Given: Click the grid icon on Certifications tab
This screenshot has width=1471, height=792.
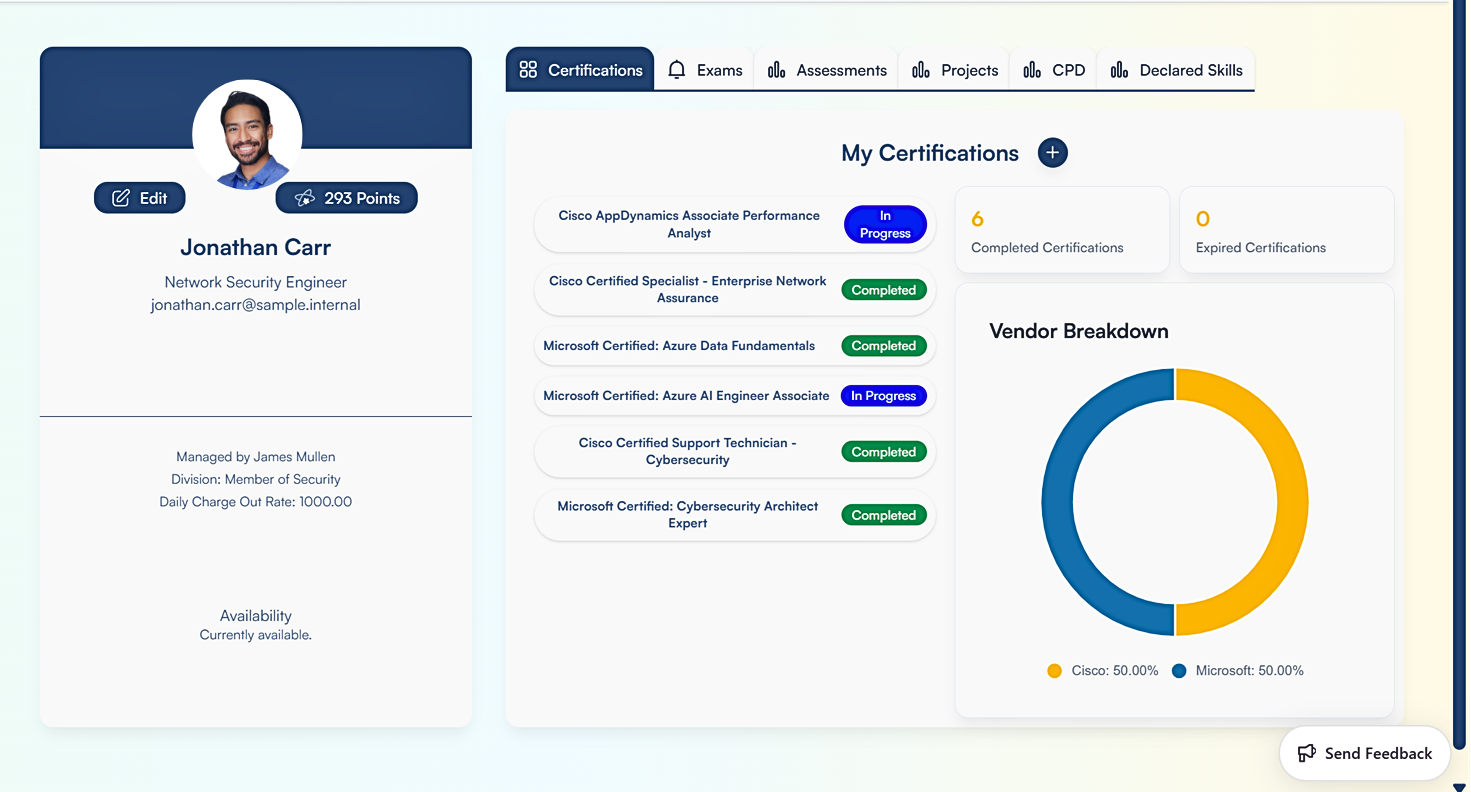Looking at the screenshot, I should 528,70.
